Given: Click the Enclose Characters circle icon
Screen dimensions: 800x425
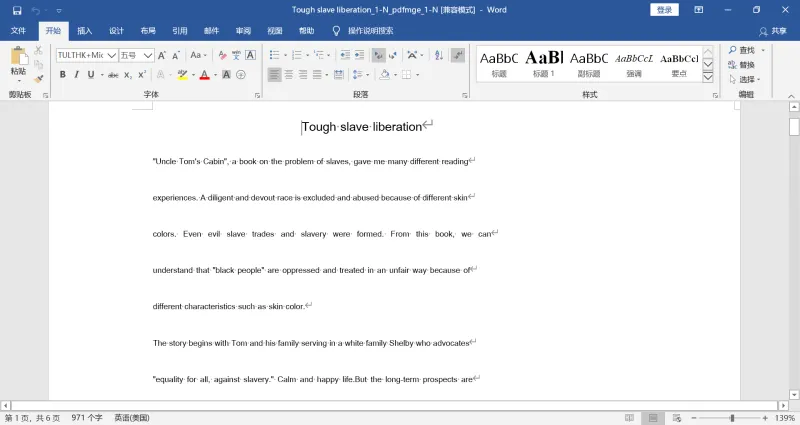Looking at the screenshot, I should coord(241,75).
